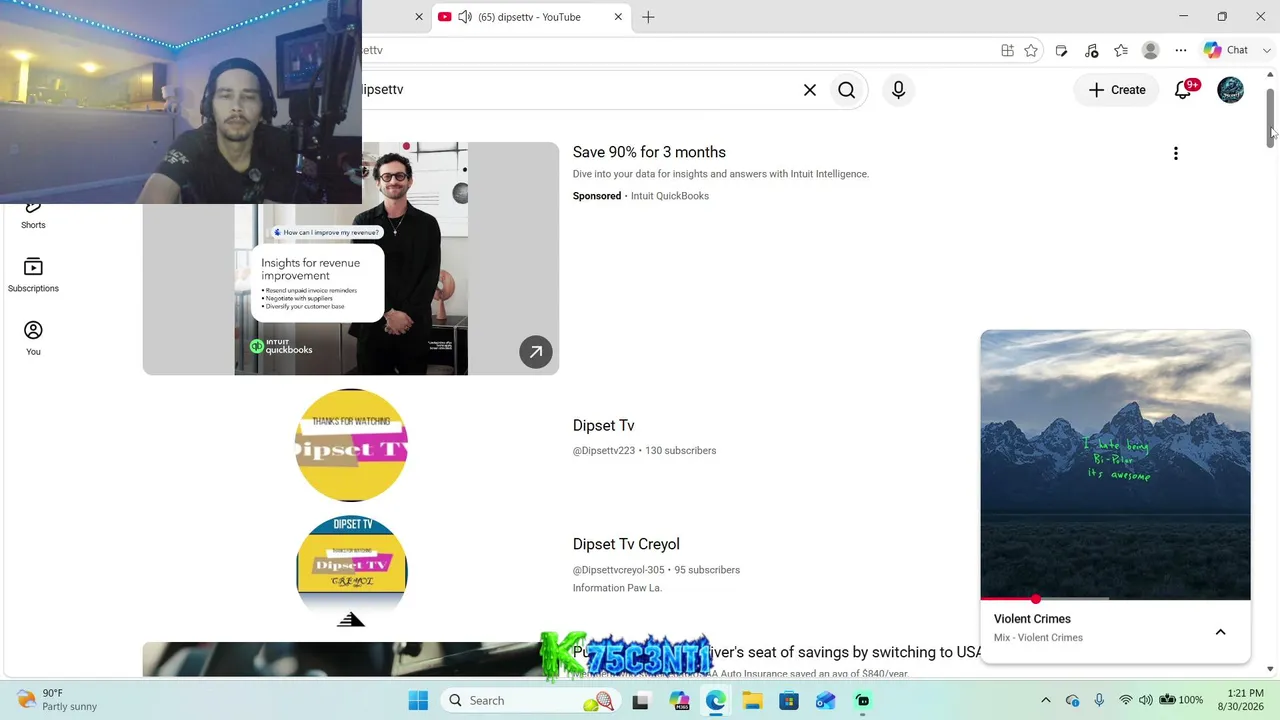This screenshot has height=720, width=1280.
Task: Click the taskbar microphone tray icon
Action: 1099,701
